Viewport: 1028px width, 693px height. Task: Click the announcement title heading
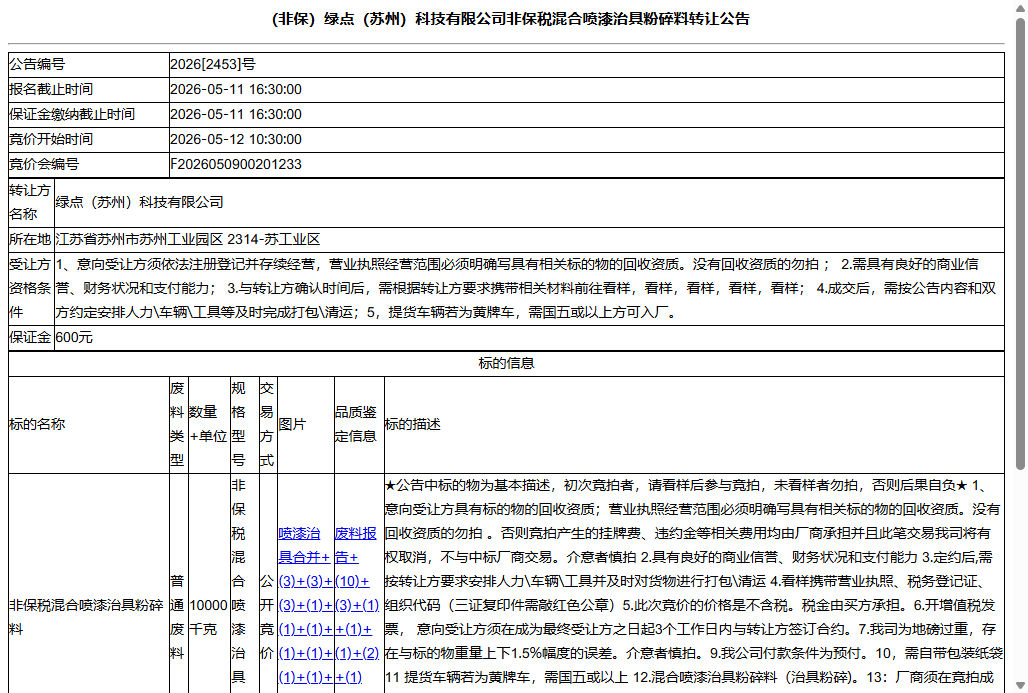511,19
